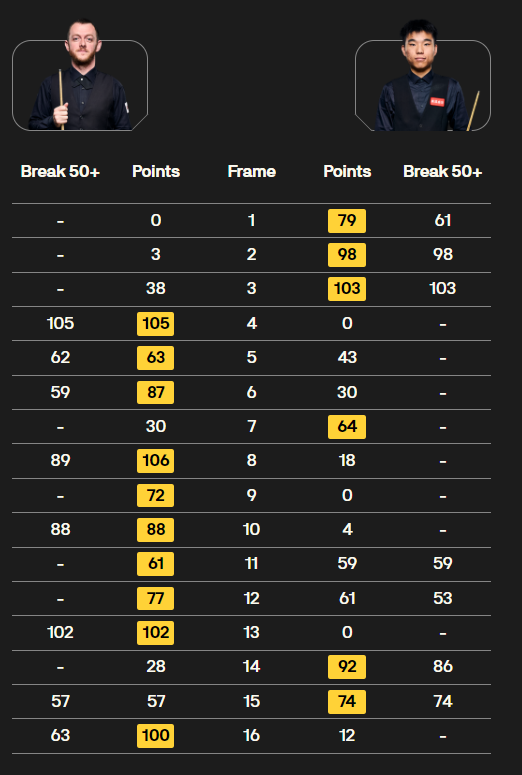Select the highlighted 72 points in frame 9
The width and height of the screenshot is (522, 775).
pos(156,495)
